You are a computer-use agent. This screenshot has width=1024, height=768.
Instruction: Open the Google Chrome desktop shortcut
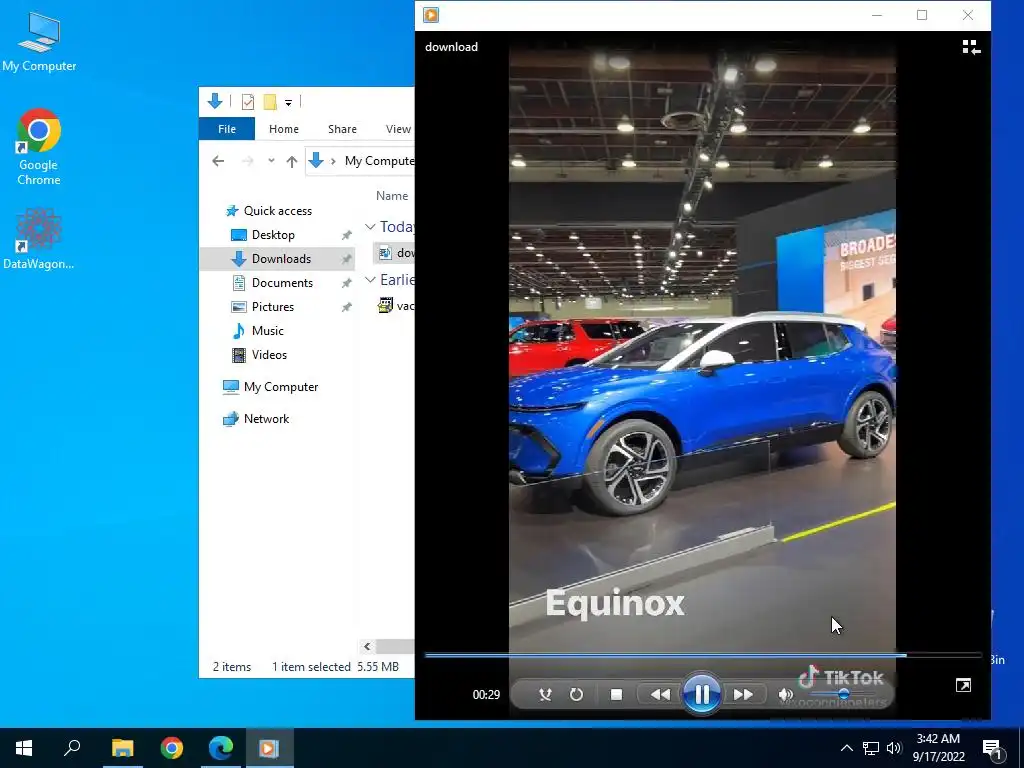pyautogui.click(x=39, y=147)
